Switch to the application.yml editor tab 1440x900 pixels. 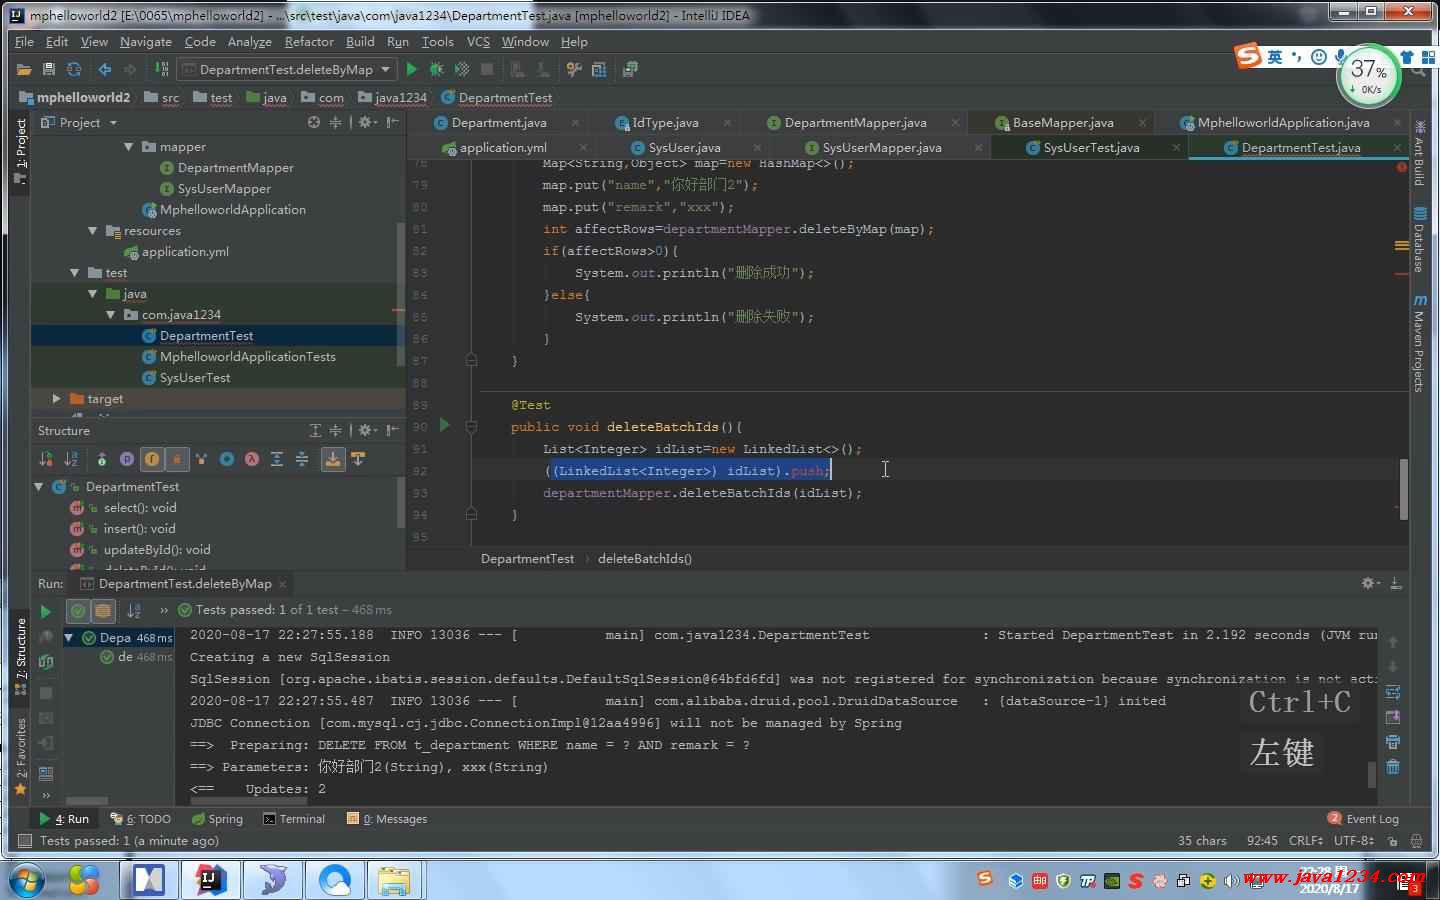click(x=502, y=147)
